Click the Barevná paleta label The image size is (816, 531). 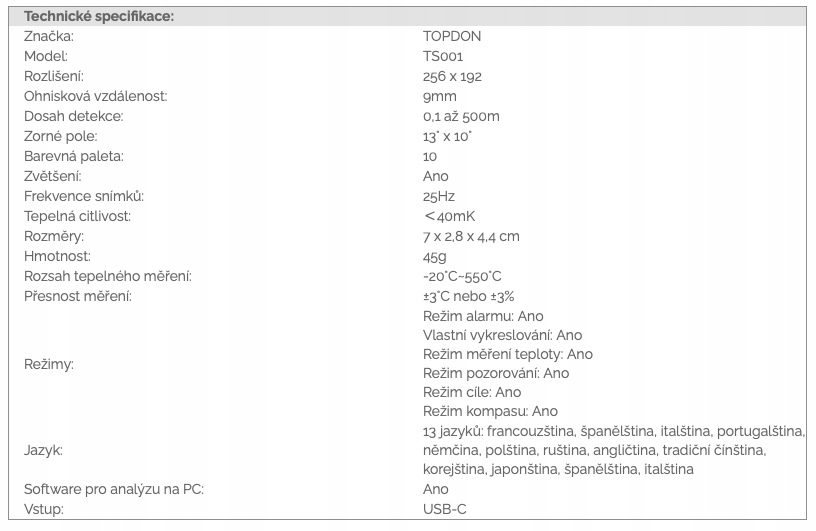pos(74,156)
